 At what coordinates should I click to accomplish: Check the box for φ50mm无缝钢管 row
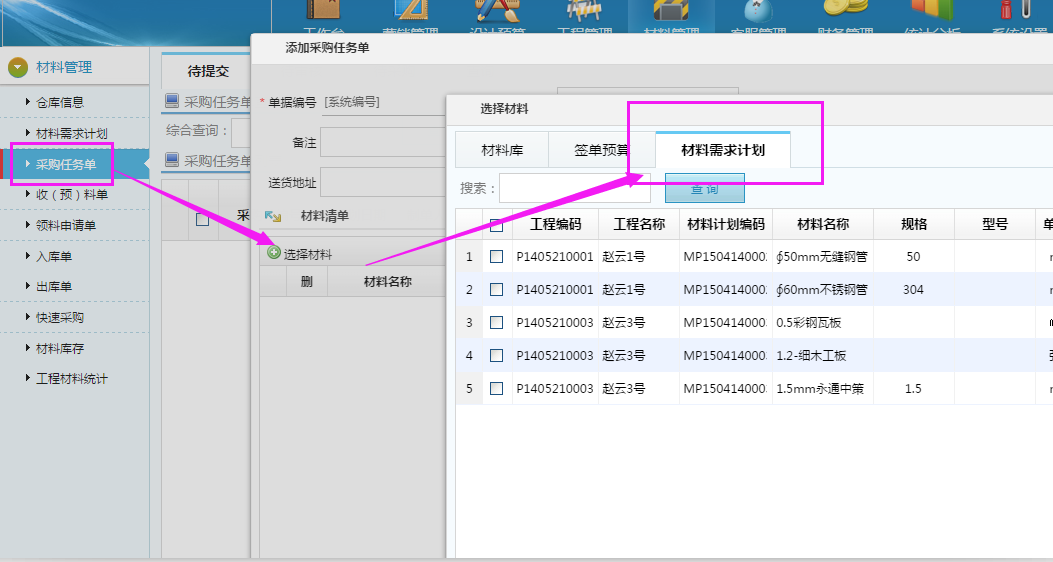[496, 257]
